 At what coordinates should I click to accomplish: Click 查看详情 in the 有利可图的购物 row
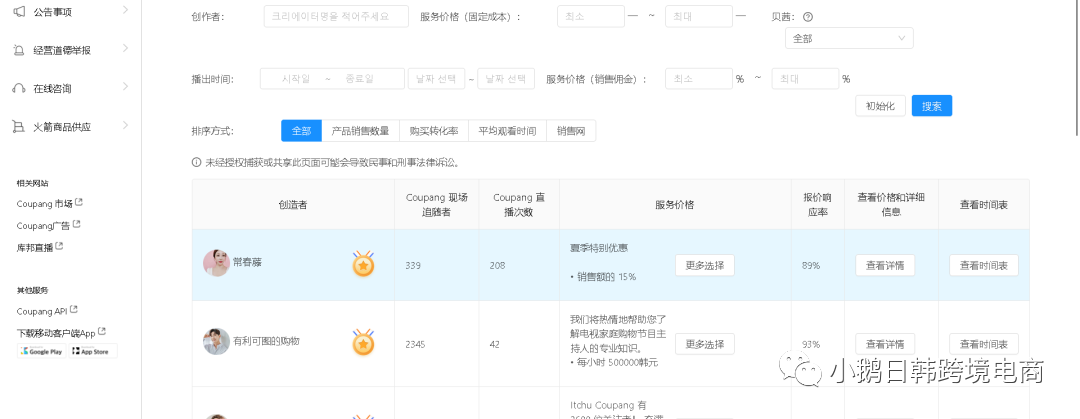click(885, 344)
